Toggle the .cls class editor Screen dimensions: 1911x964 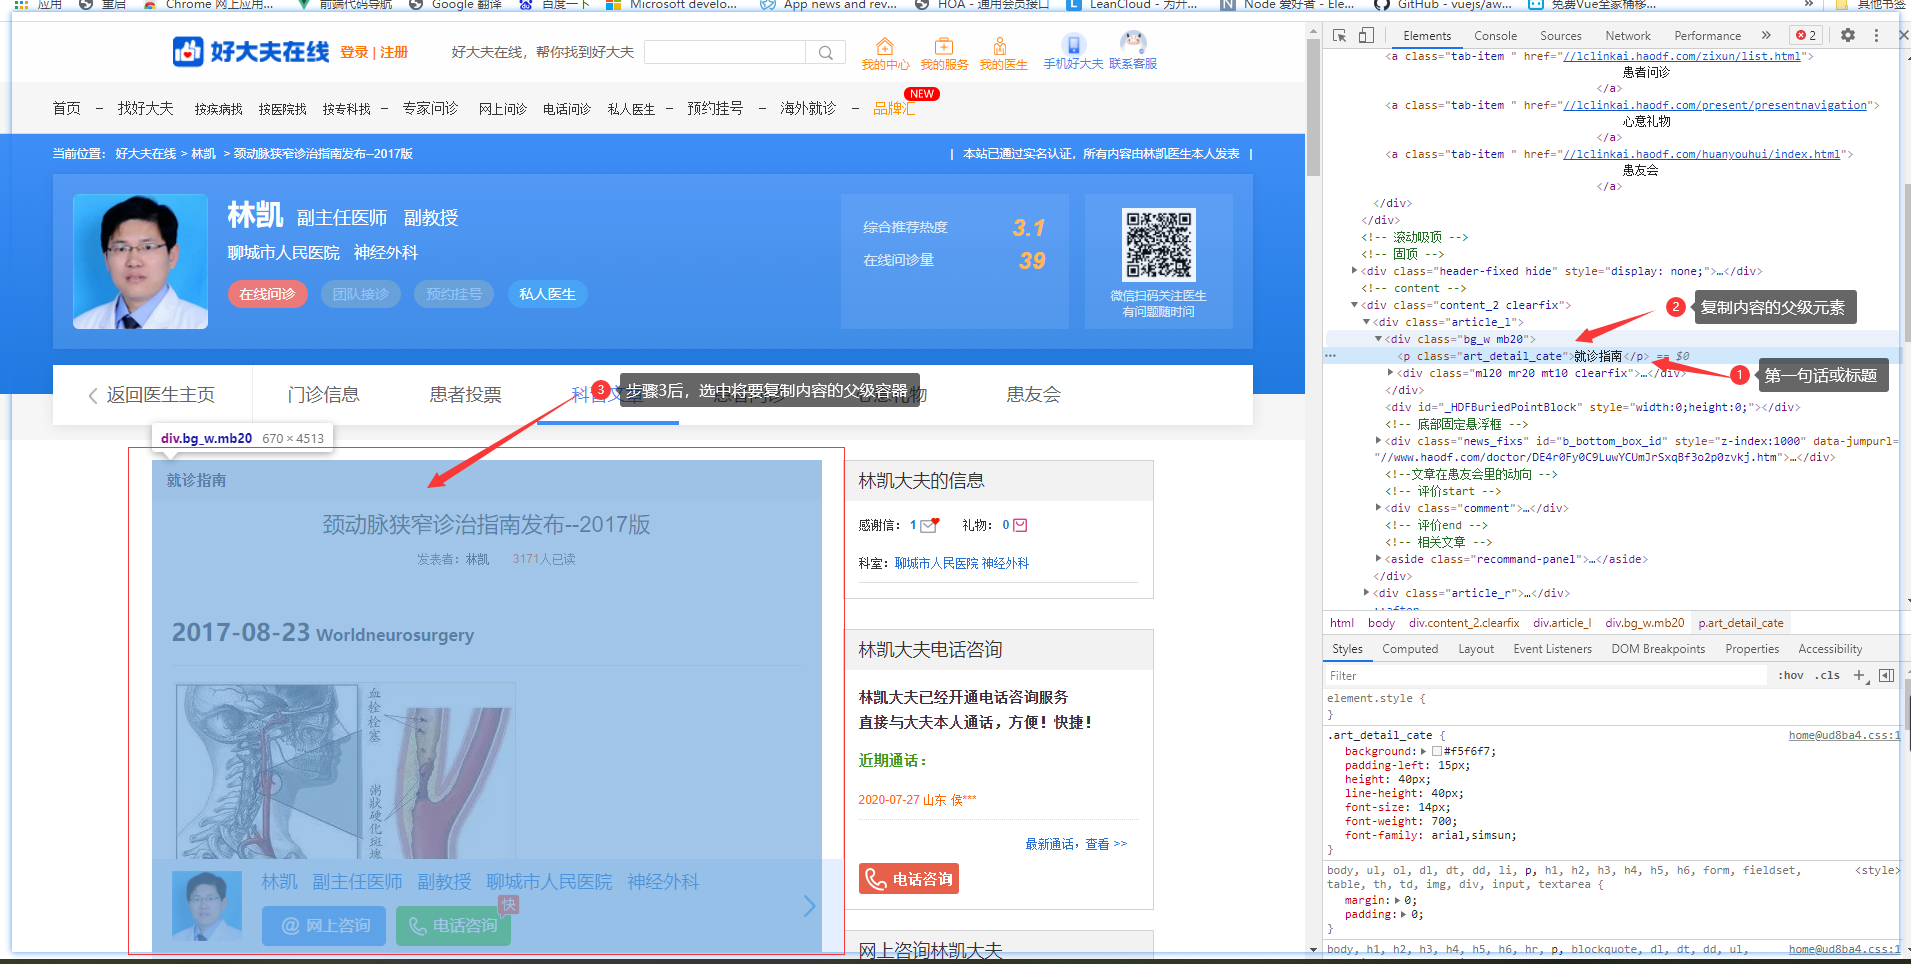(x=1829, y=675)
